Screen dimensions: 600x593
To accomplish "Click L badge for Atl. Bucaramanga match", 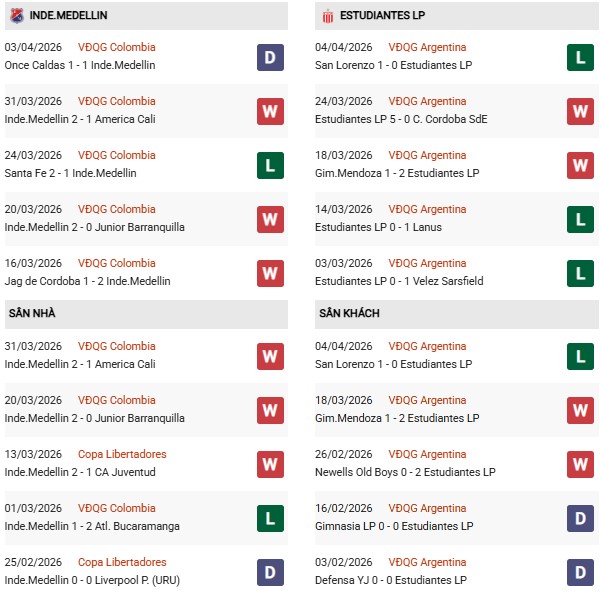I will pos(270,518).
